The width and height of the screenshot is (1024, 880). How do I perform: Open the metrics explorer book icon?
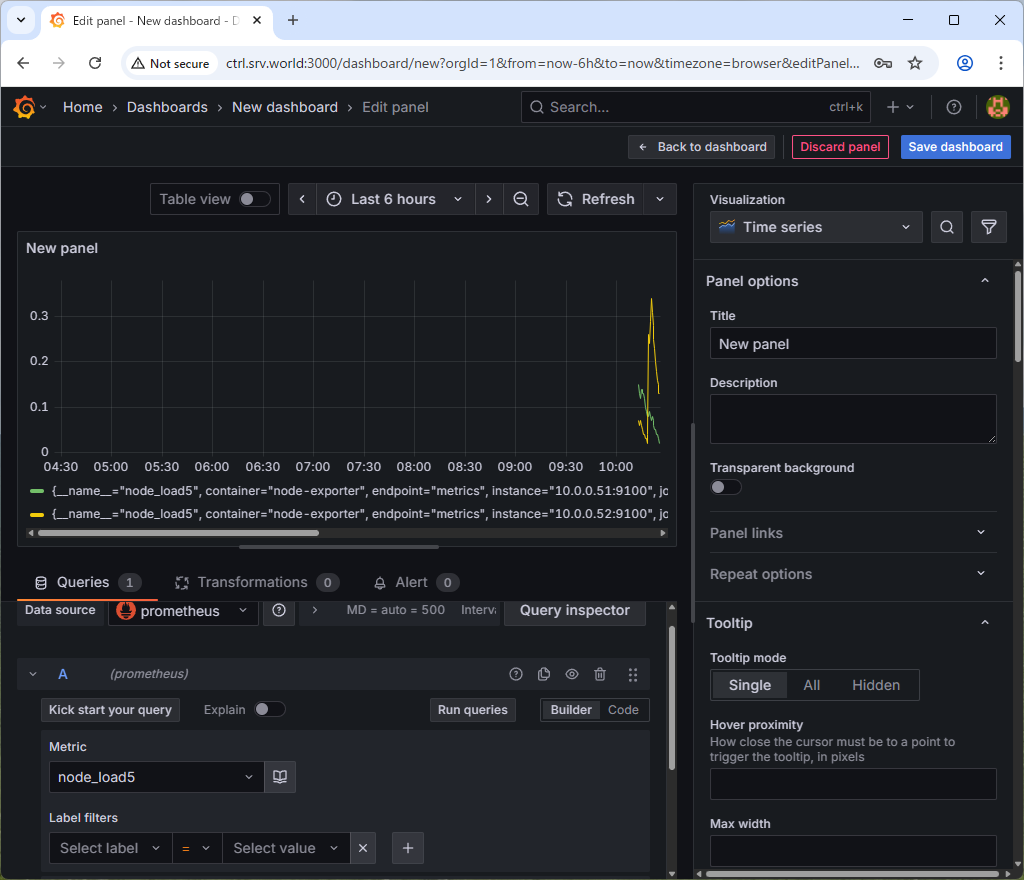tap(280, 777)
